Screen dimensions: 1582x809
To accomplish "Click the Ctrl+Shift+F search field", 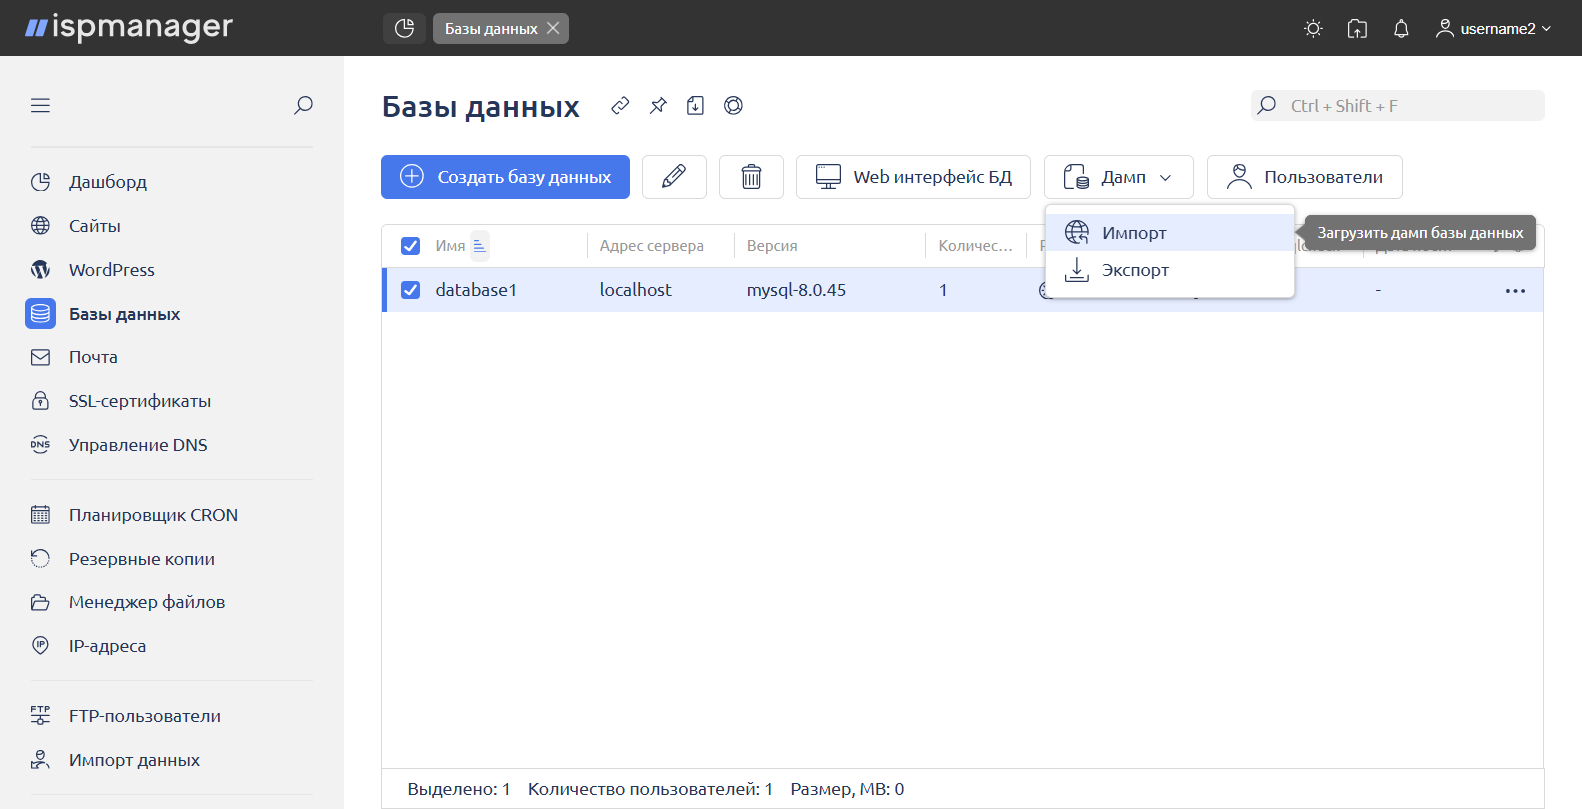I will coord(1410,106).
